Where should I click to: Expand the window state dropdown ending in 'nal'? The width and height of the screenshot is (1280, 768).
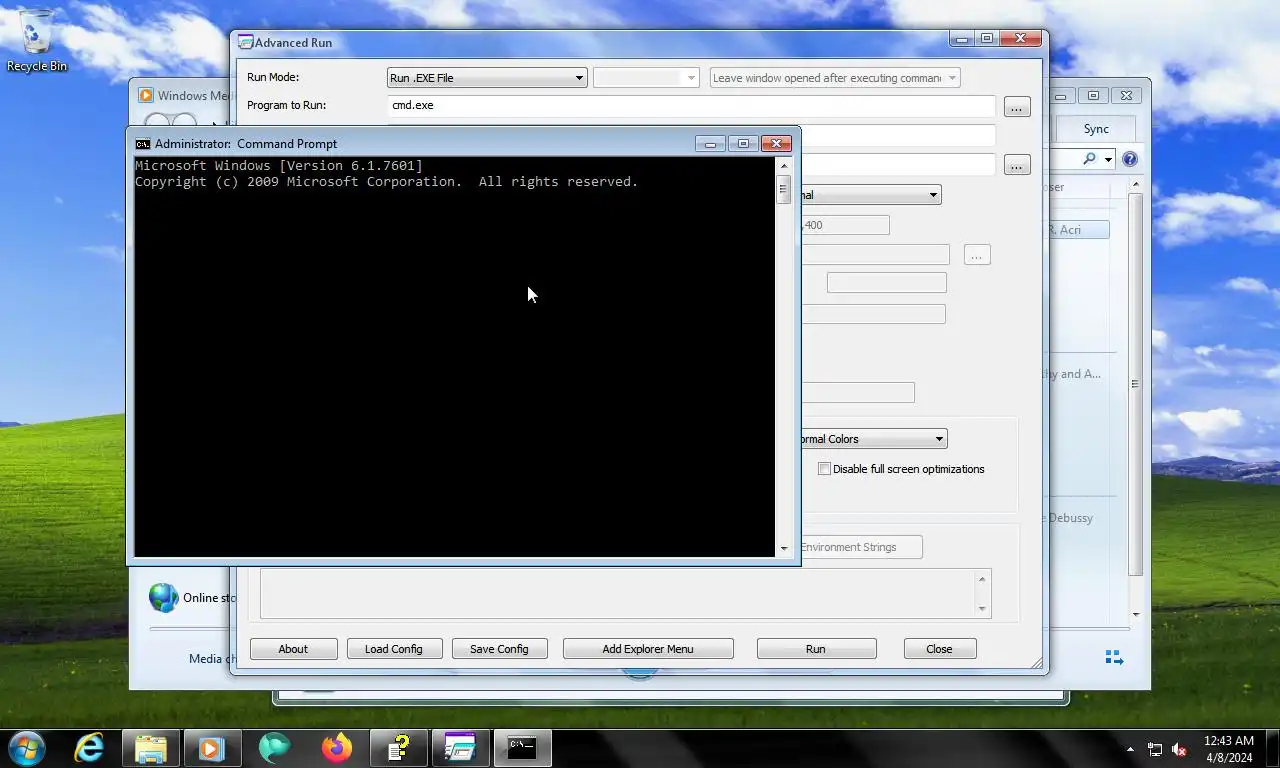pos(870,195)
